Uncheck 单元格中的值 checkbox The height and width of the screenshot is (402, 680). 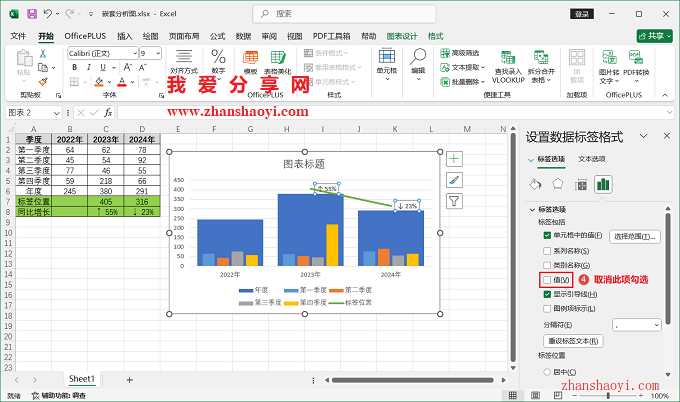tap(547, 235)
